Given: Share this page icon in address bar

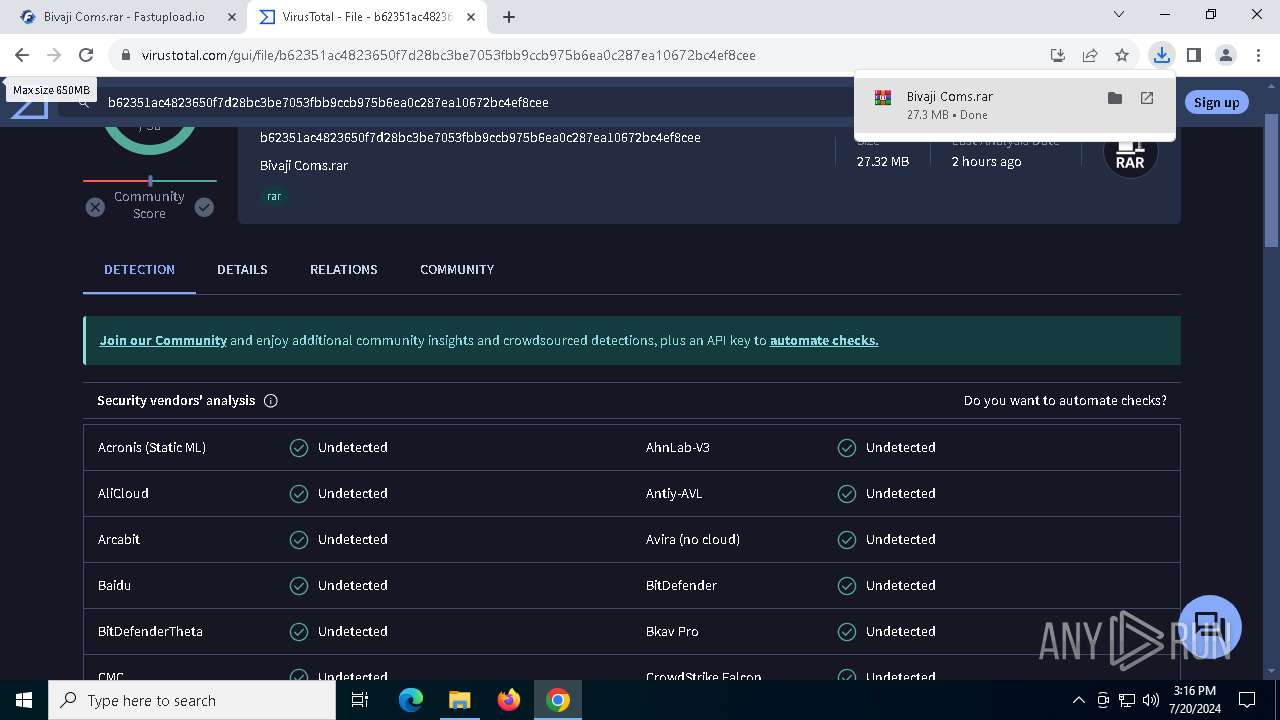Looking at the screenshot, I should click(x=1090, y=55).
